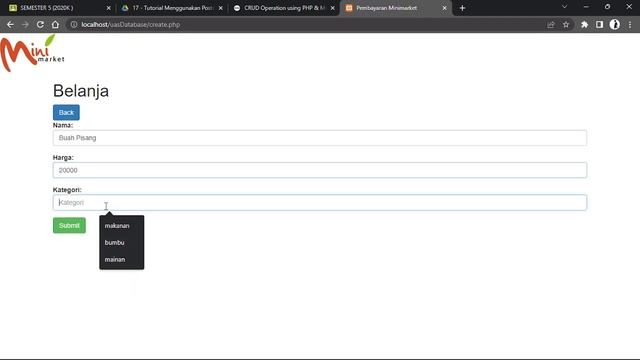Click the blue Back button
640x360 pixels.
coord(66,112)
